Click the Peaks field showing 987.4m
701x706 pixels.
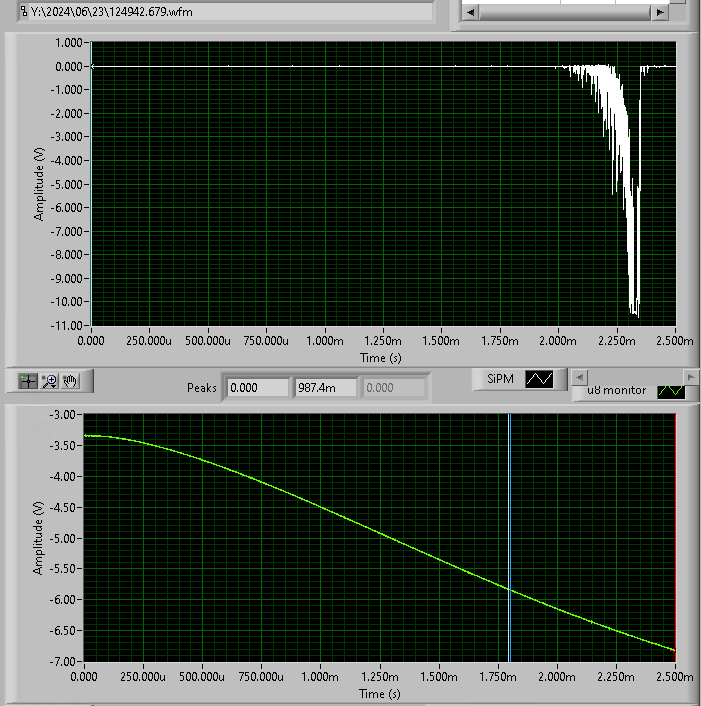coord(326,388)
